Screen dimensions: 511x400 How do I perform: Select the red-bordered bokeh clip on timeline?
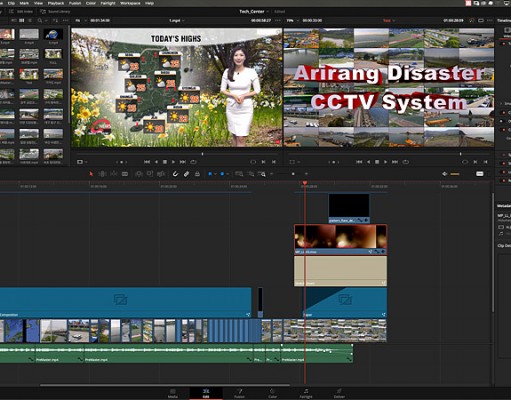pyautogui.click(x=340, y=239)
